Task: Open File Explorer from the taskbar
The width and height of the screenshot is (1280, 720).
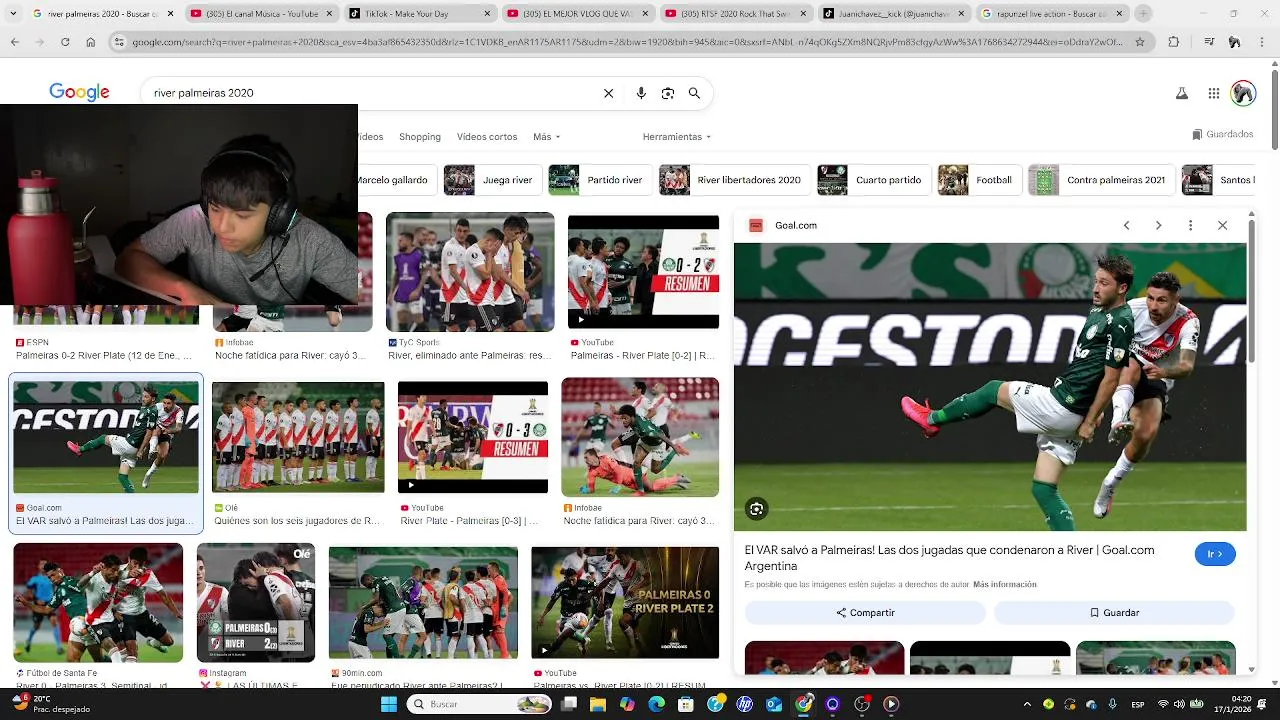Action: (597, 704)
